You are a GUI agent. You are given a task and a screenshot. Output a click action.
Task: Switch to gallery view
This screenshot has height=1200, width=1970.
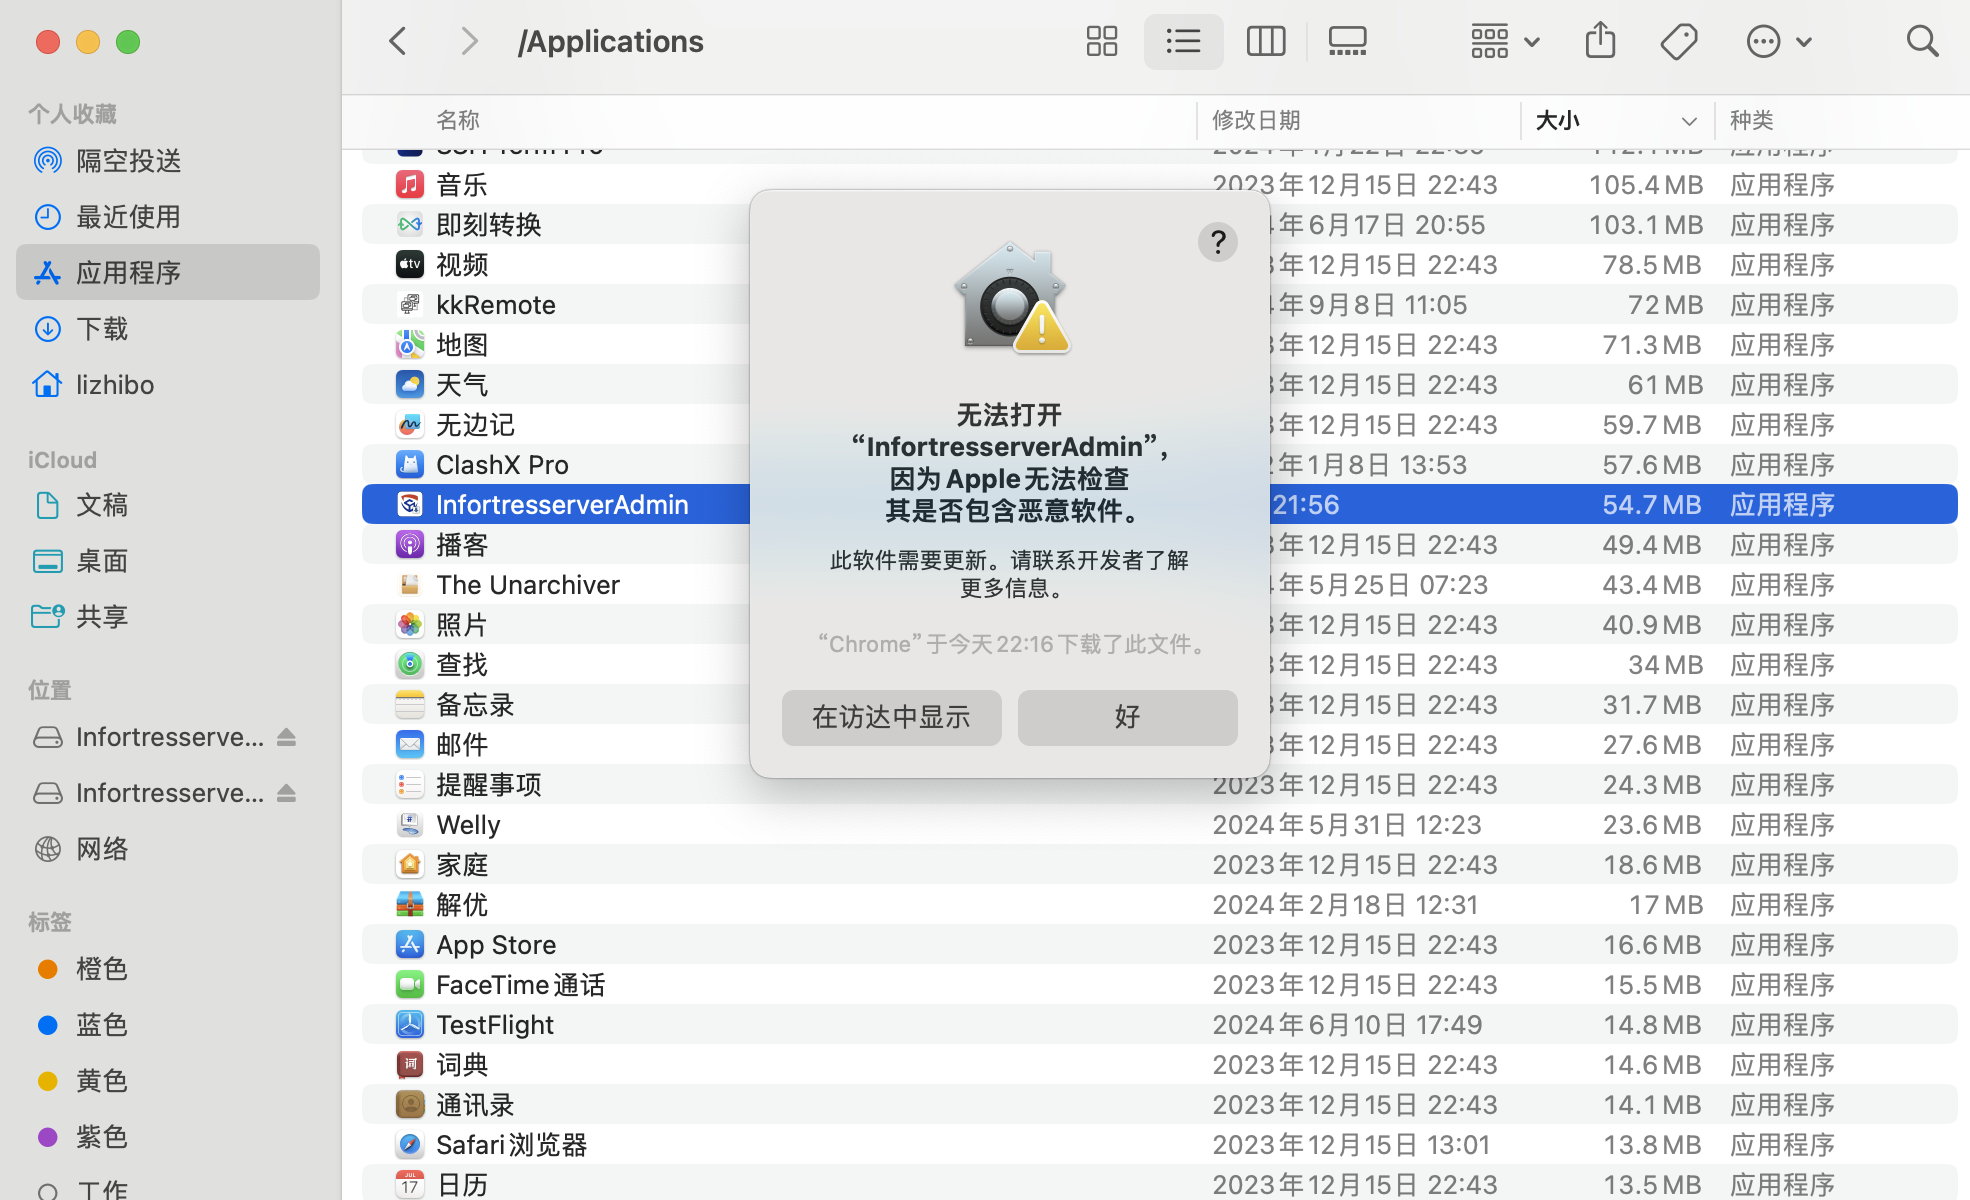[x=1347, y=41]
